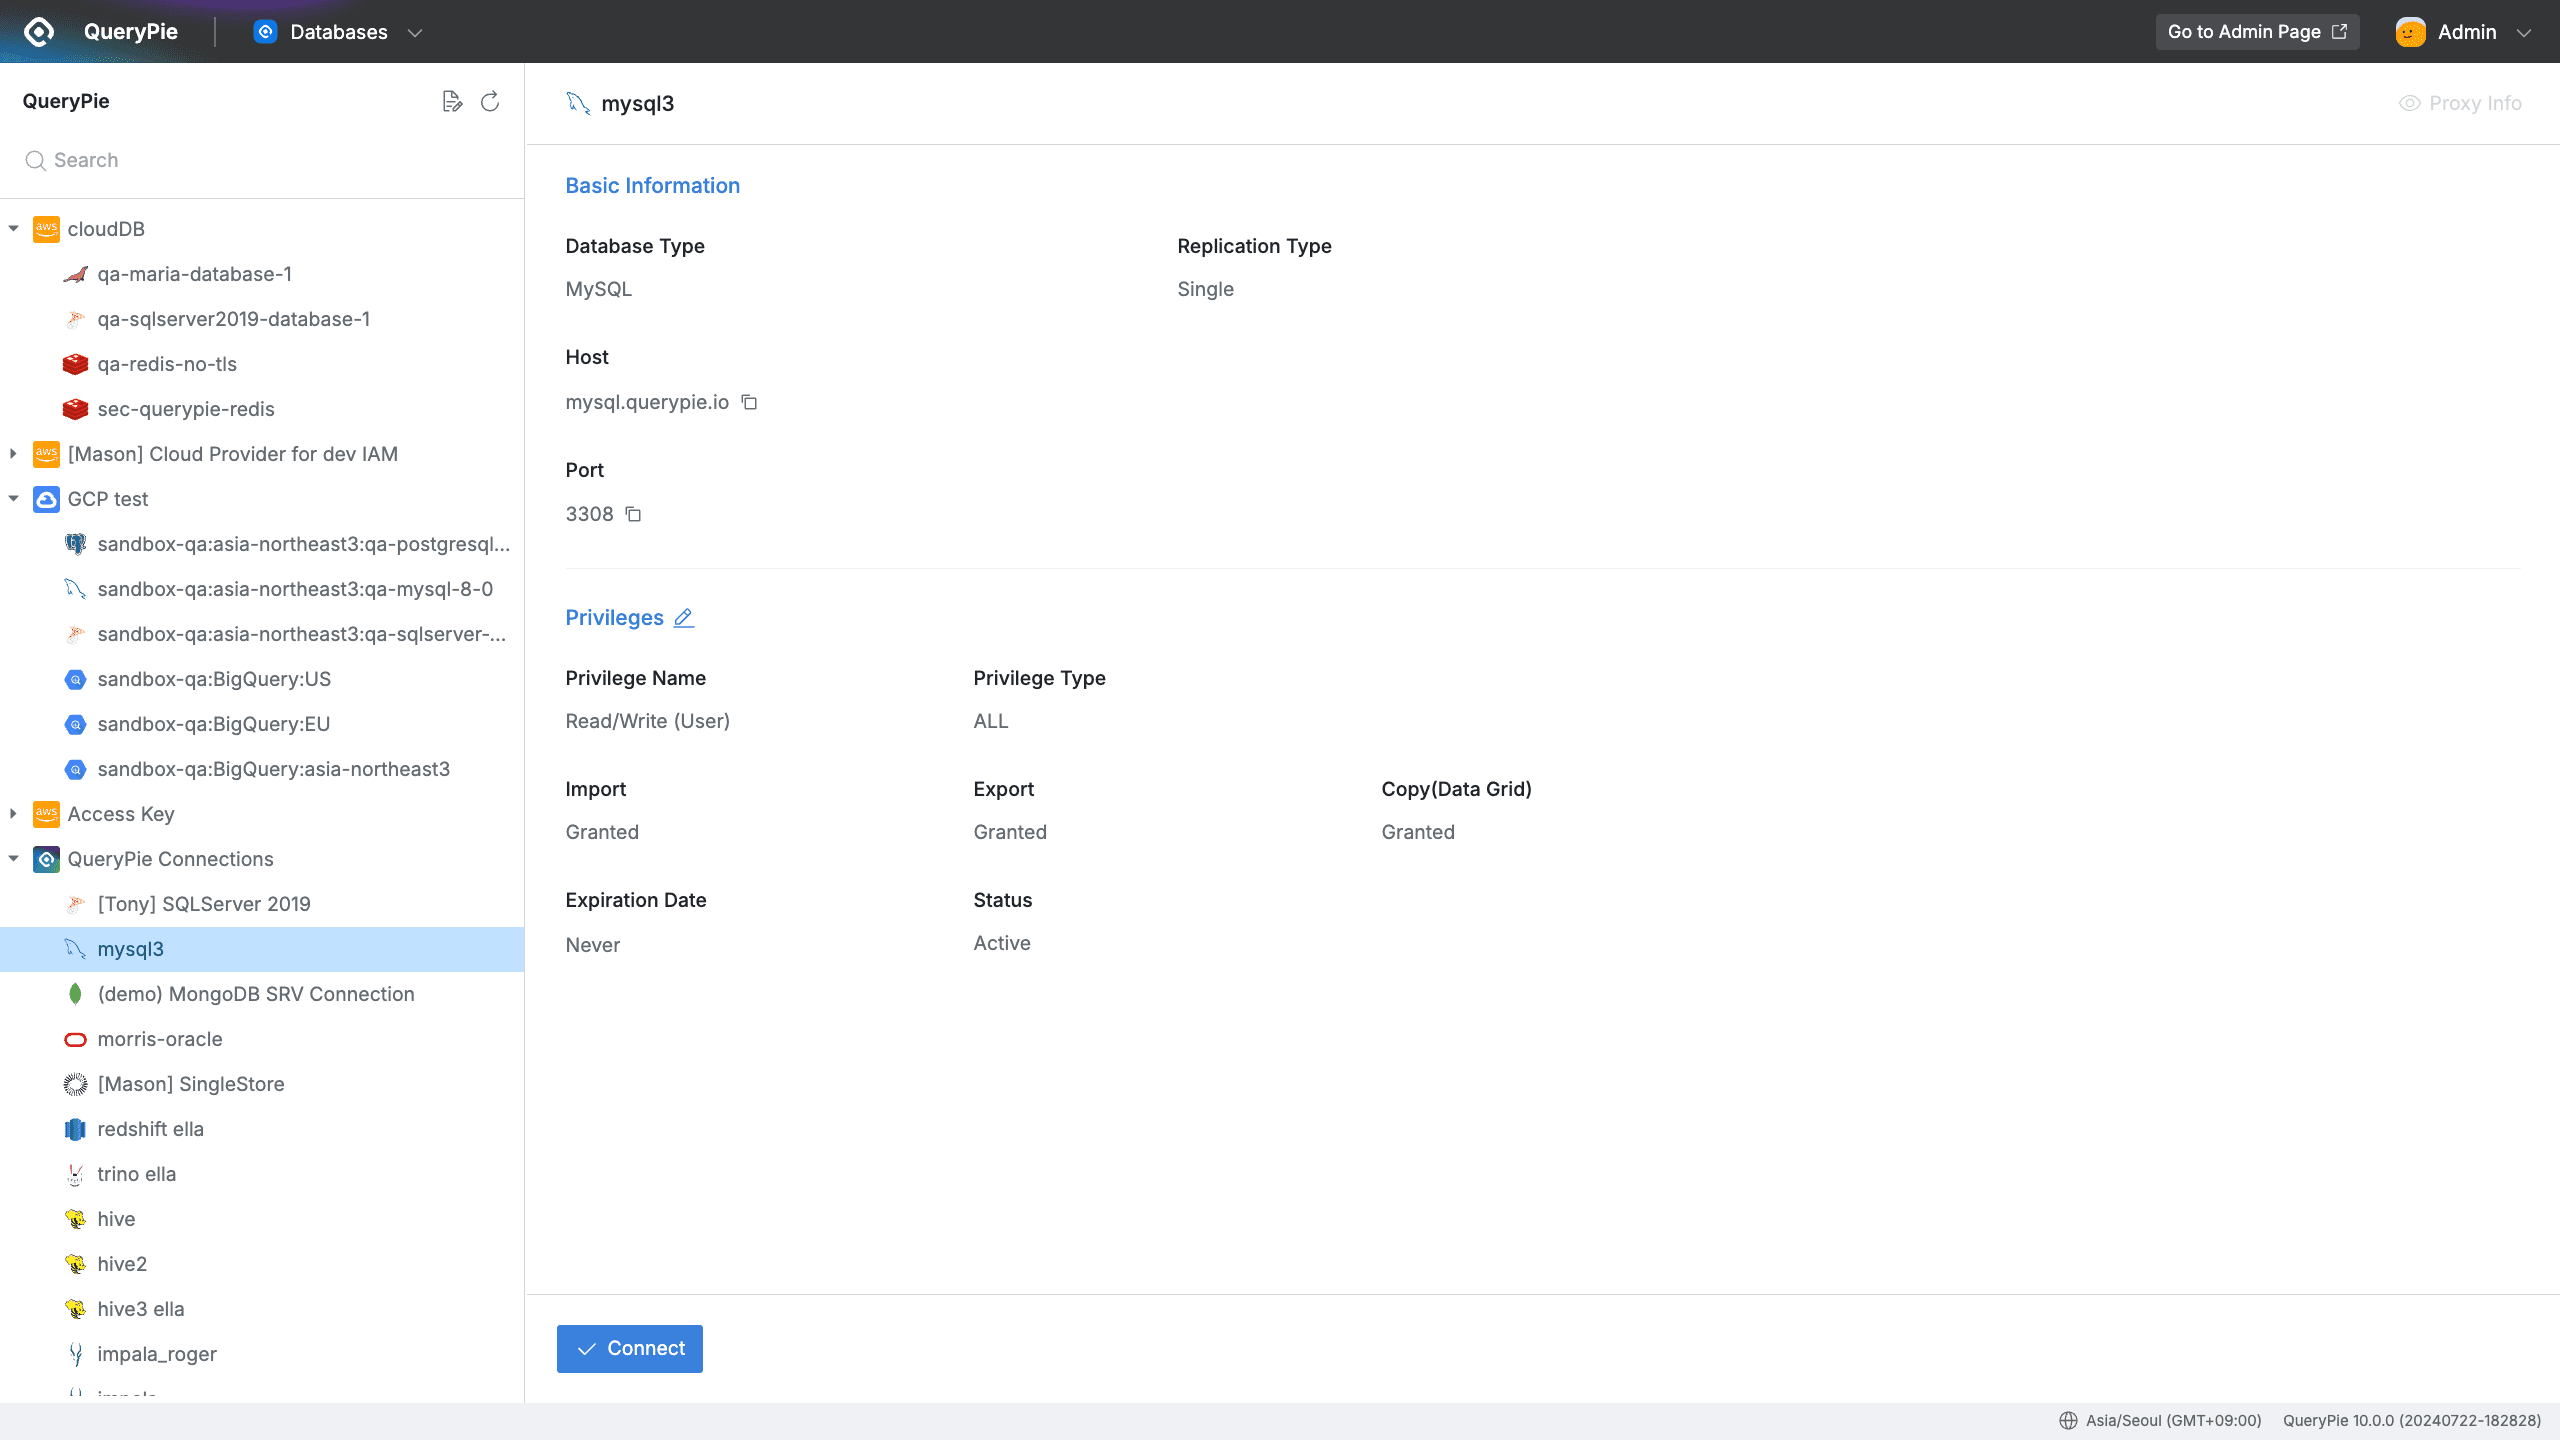
Task: Collapse the cloudDB tree section
Action: (x=14, y=228)
